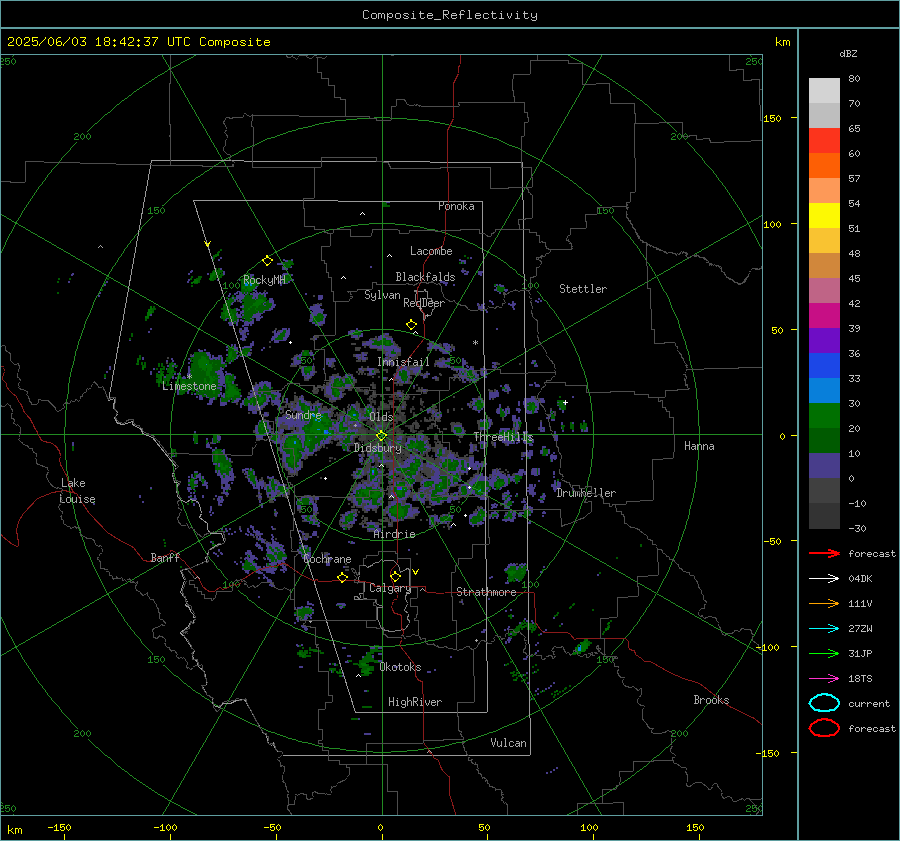
Task: Click the Brooks label on the map
Action: (711, 700)
